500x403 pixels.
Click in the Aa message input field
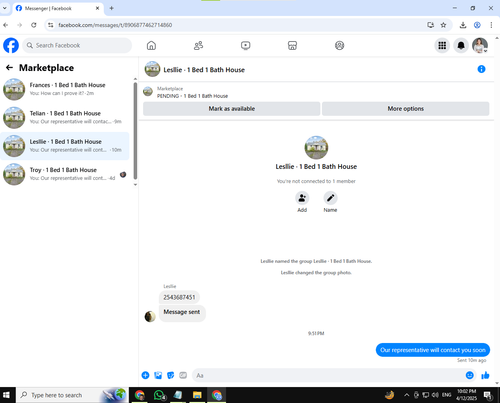(x=328, y=375)
